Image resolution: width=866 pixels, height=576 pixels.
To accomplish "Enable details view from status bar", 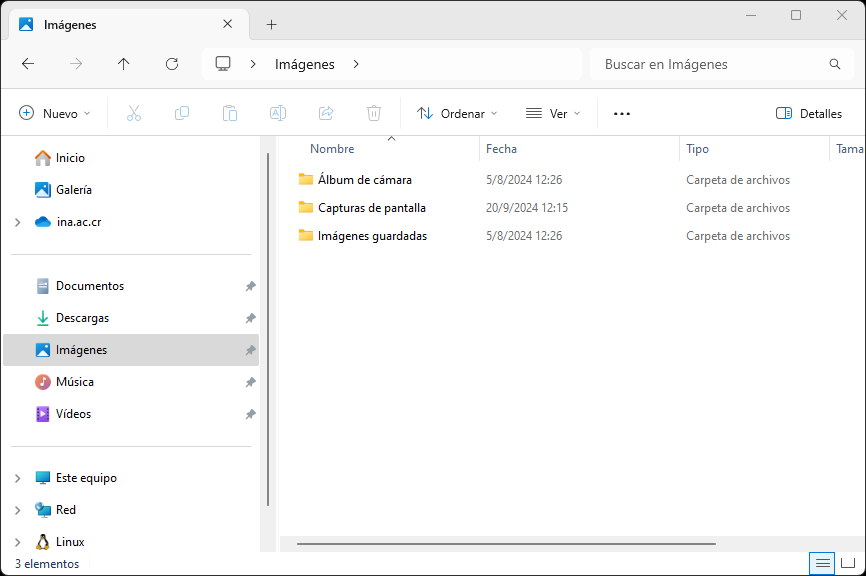I will pos(821,563).
